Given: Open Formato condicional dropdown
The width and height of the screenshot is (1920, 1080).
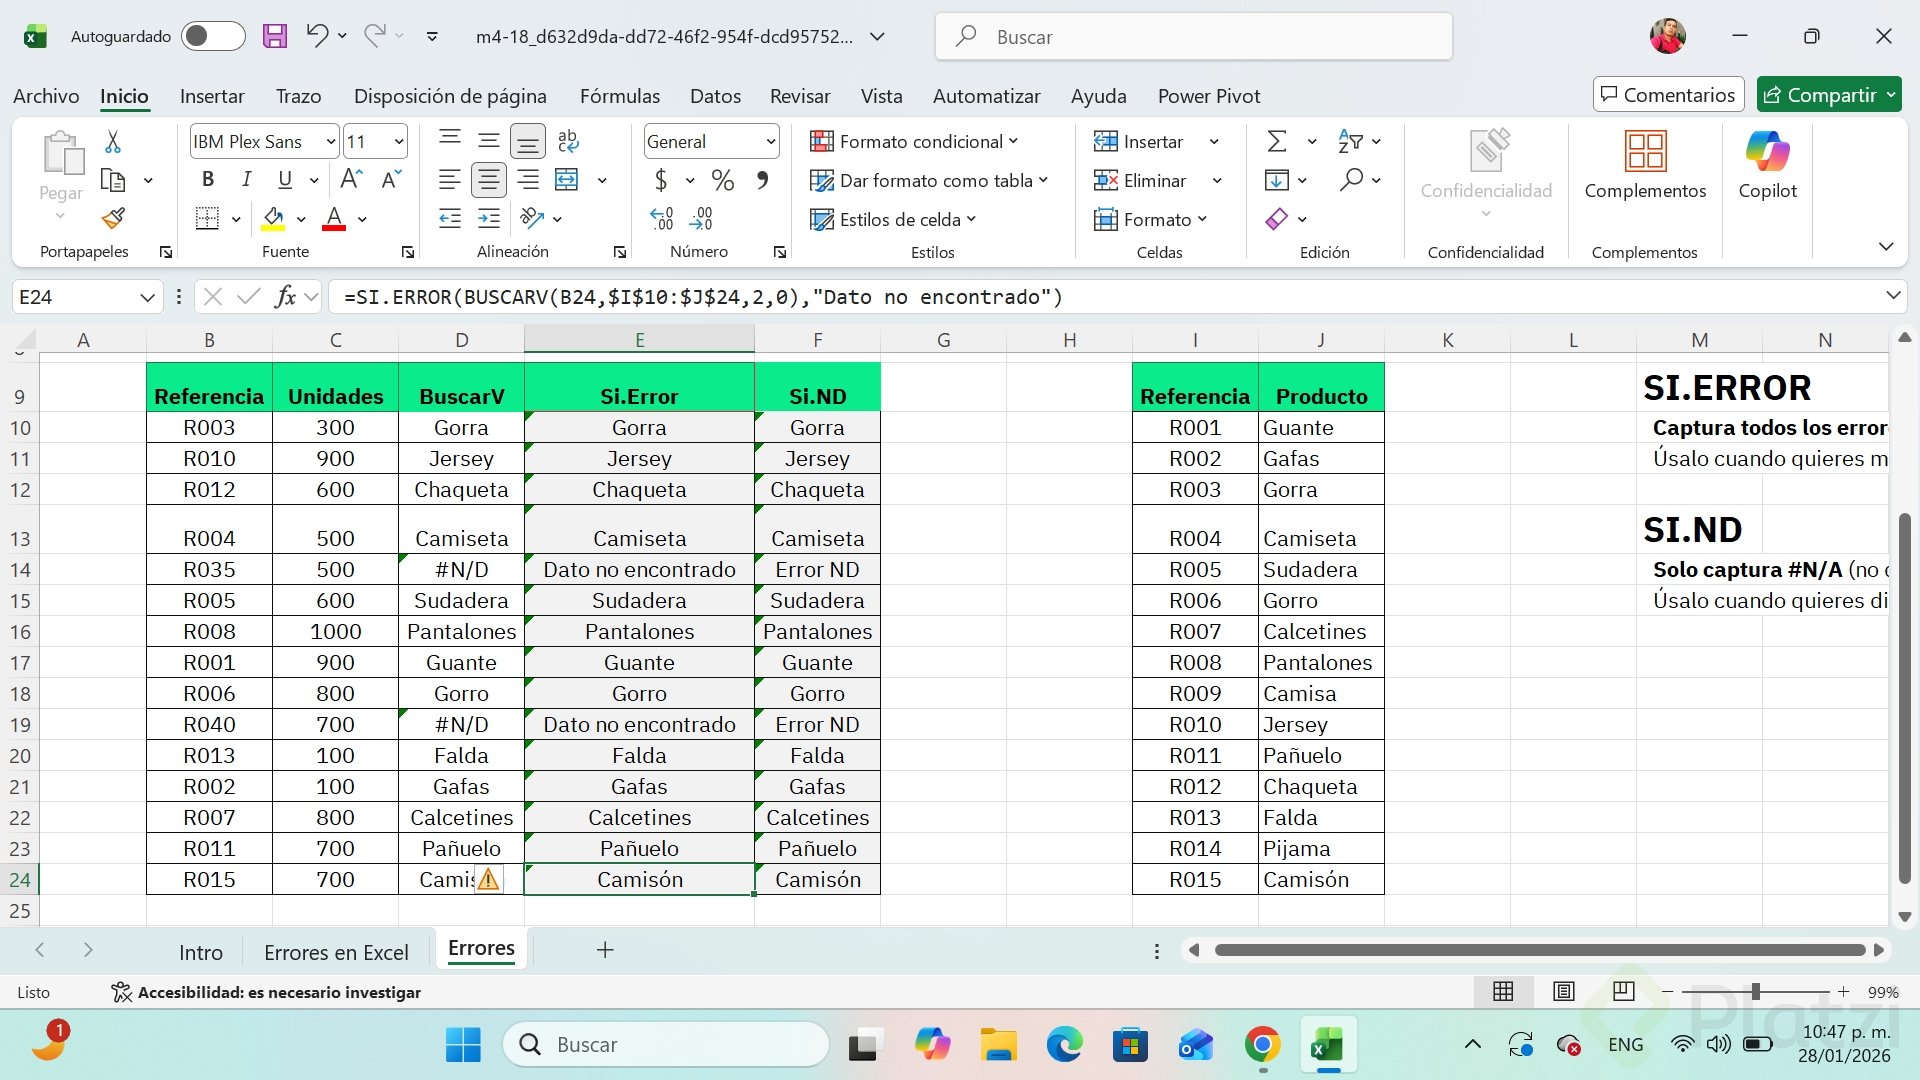Looking at the screenshot, I should click(x=914, y=142).
